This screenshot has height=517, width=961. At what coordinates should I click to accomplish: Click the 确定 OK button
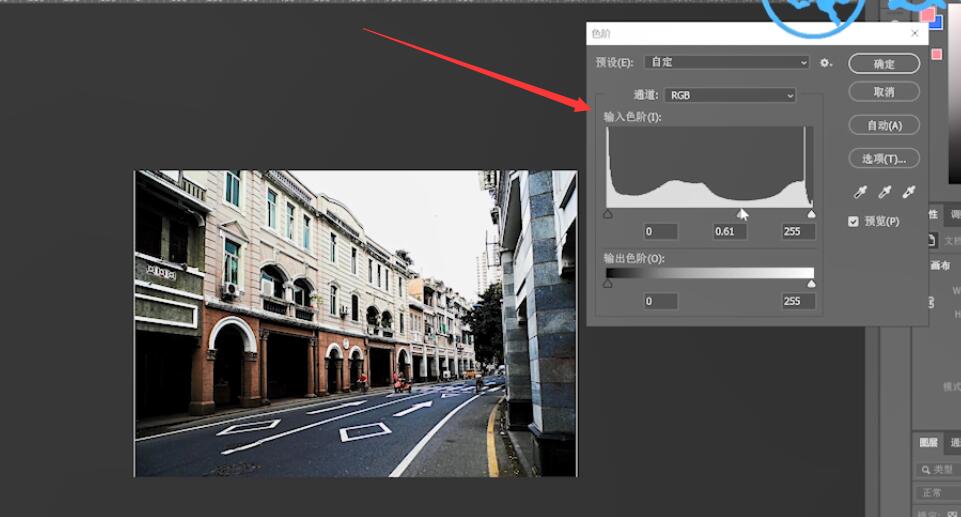tap(884, 64)
